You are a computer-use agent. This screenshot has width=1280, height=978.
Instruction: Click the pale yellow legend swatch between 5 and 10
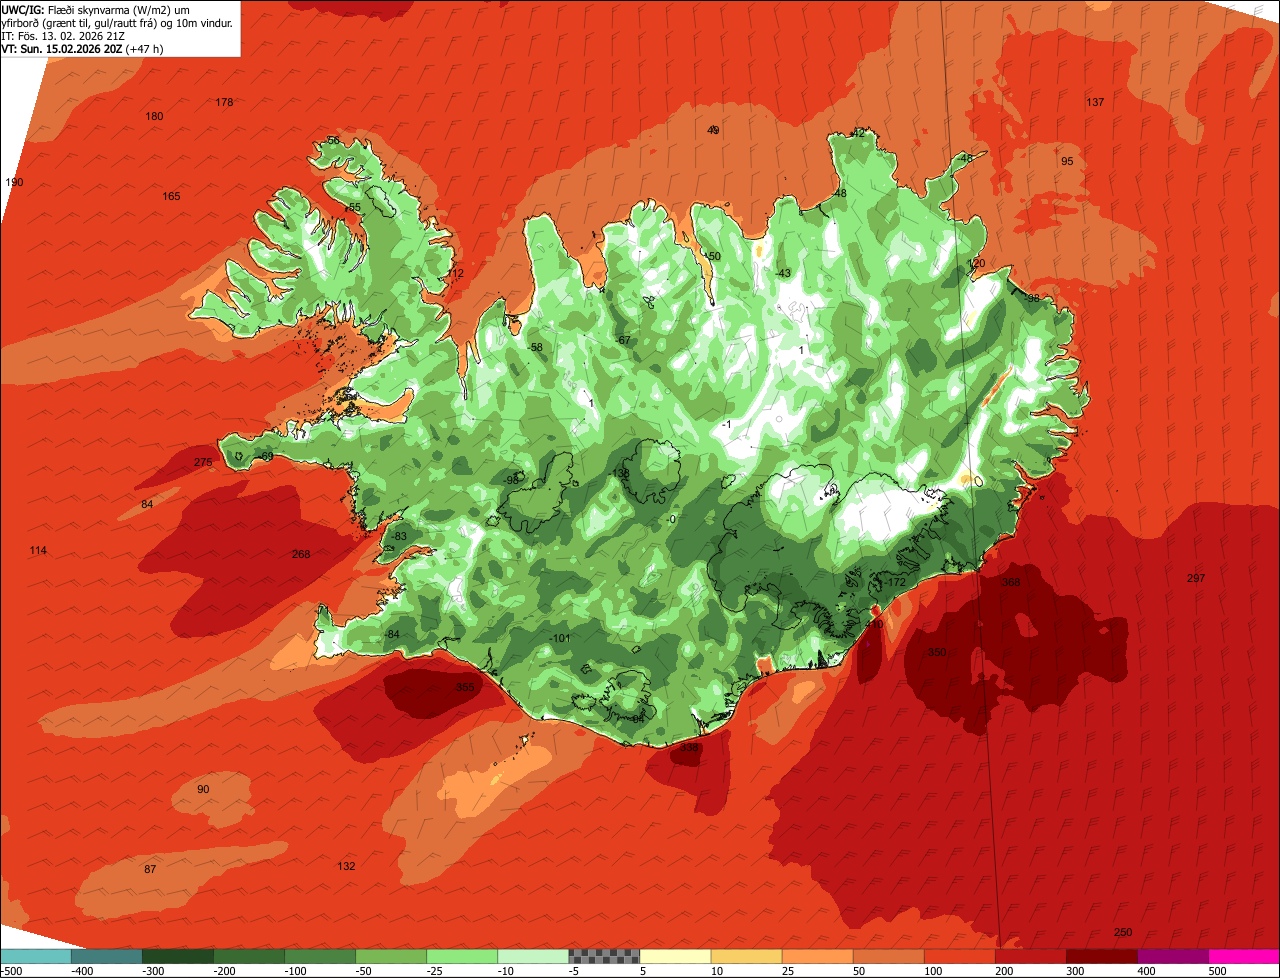(x=676, y=956)
